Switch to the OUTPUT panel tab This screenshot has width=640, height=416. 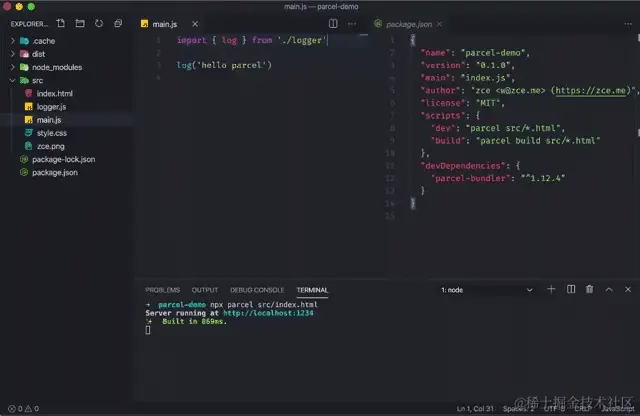pyautogui.click(x=205, y=290)
